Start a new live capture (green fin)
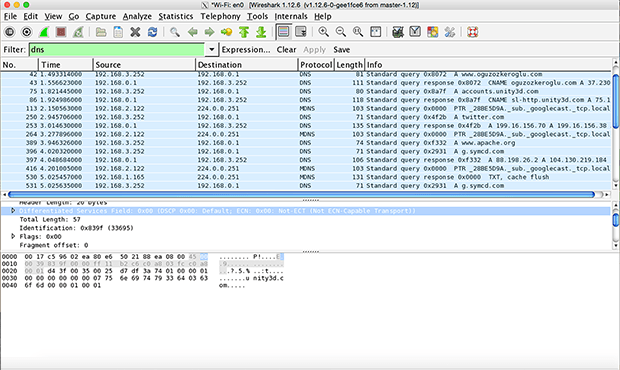Image resolution: width=620 pixels, height=370 pixels. click(x=43, y=32)
